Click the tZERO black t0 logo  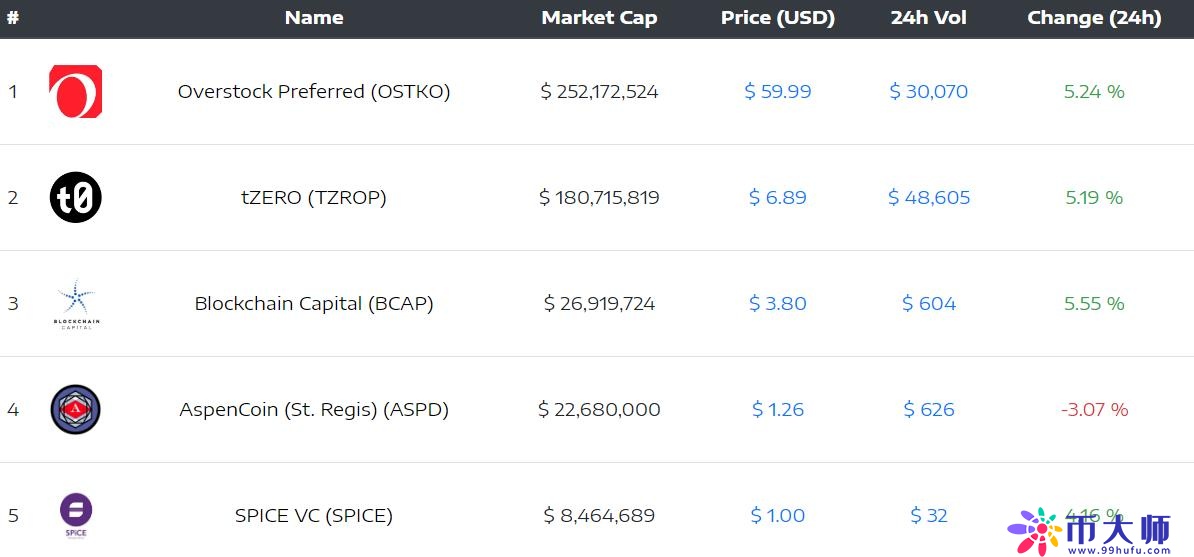point(75,197)
